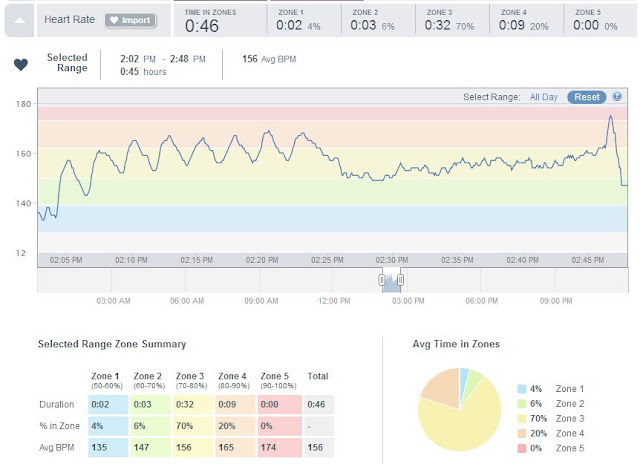Select the All Day range link
This screenshot has height=464, width=640.
(543, 97)
